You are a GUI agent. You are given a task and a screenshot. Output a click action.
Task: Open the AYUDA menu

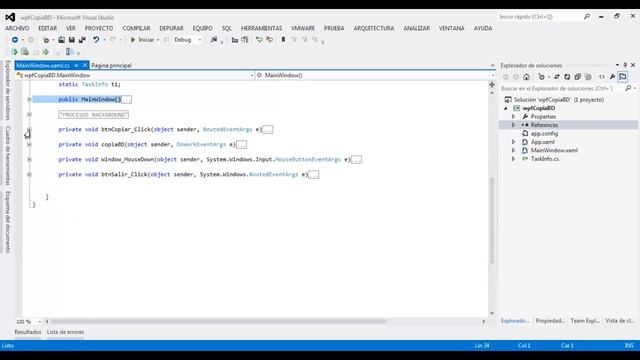click(483, 28)
